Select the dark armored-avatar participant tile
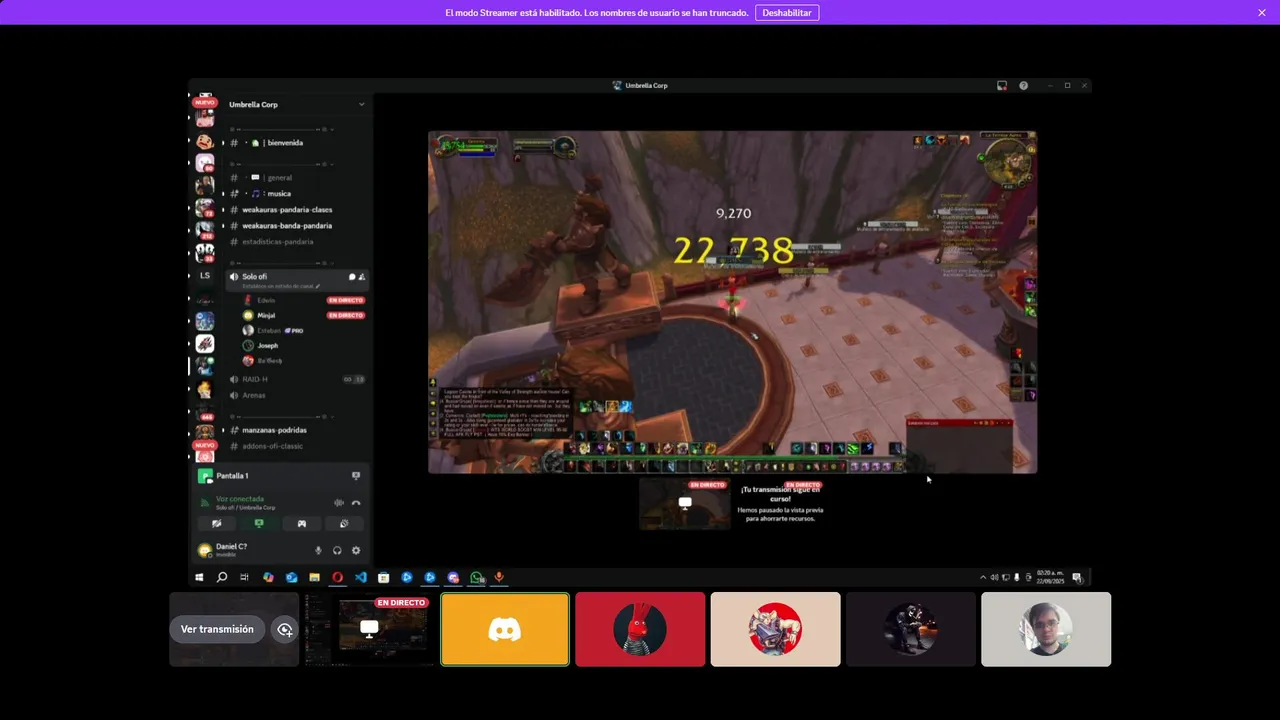 [911, 629]
